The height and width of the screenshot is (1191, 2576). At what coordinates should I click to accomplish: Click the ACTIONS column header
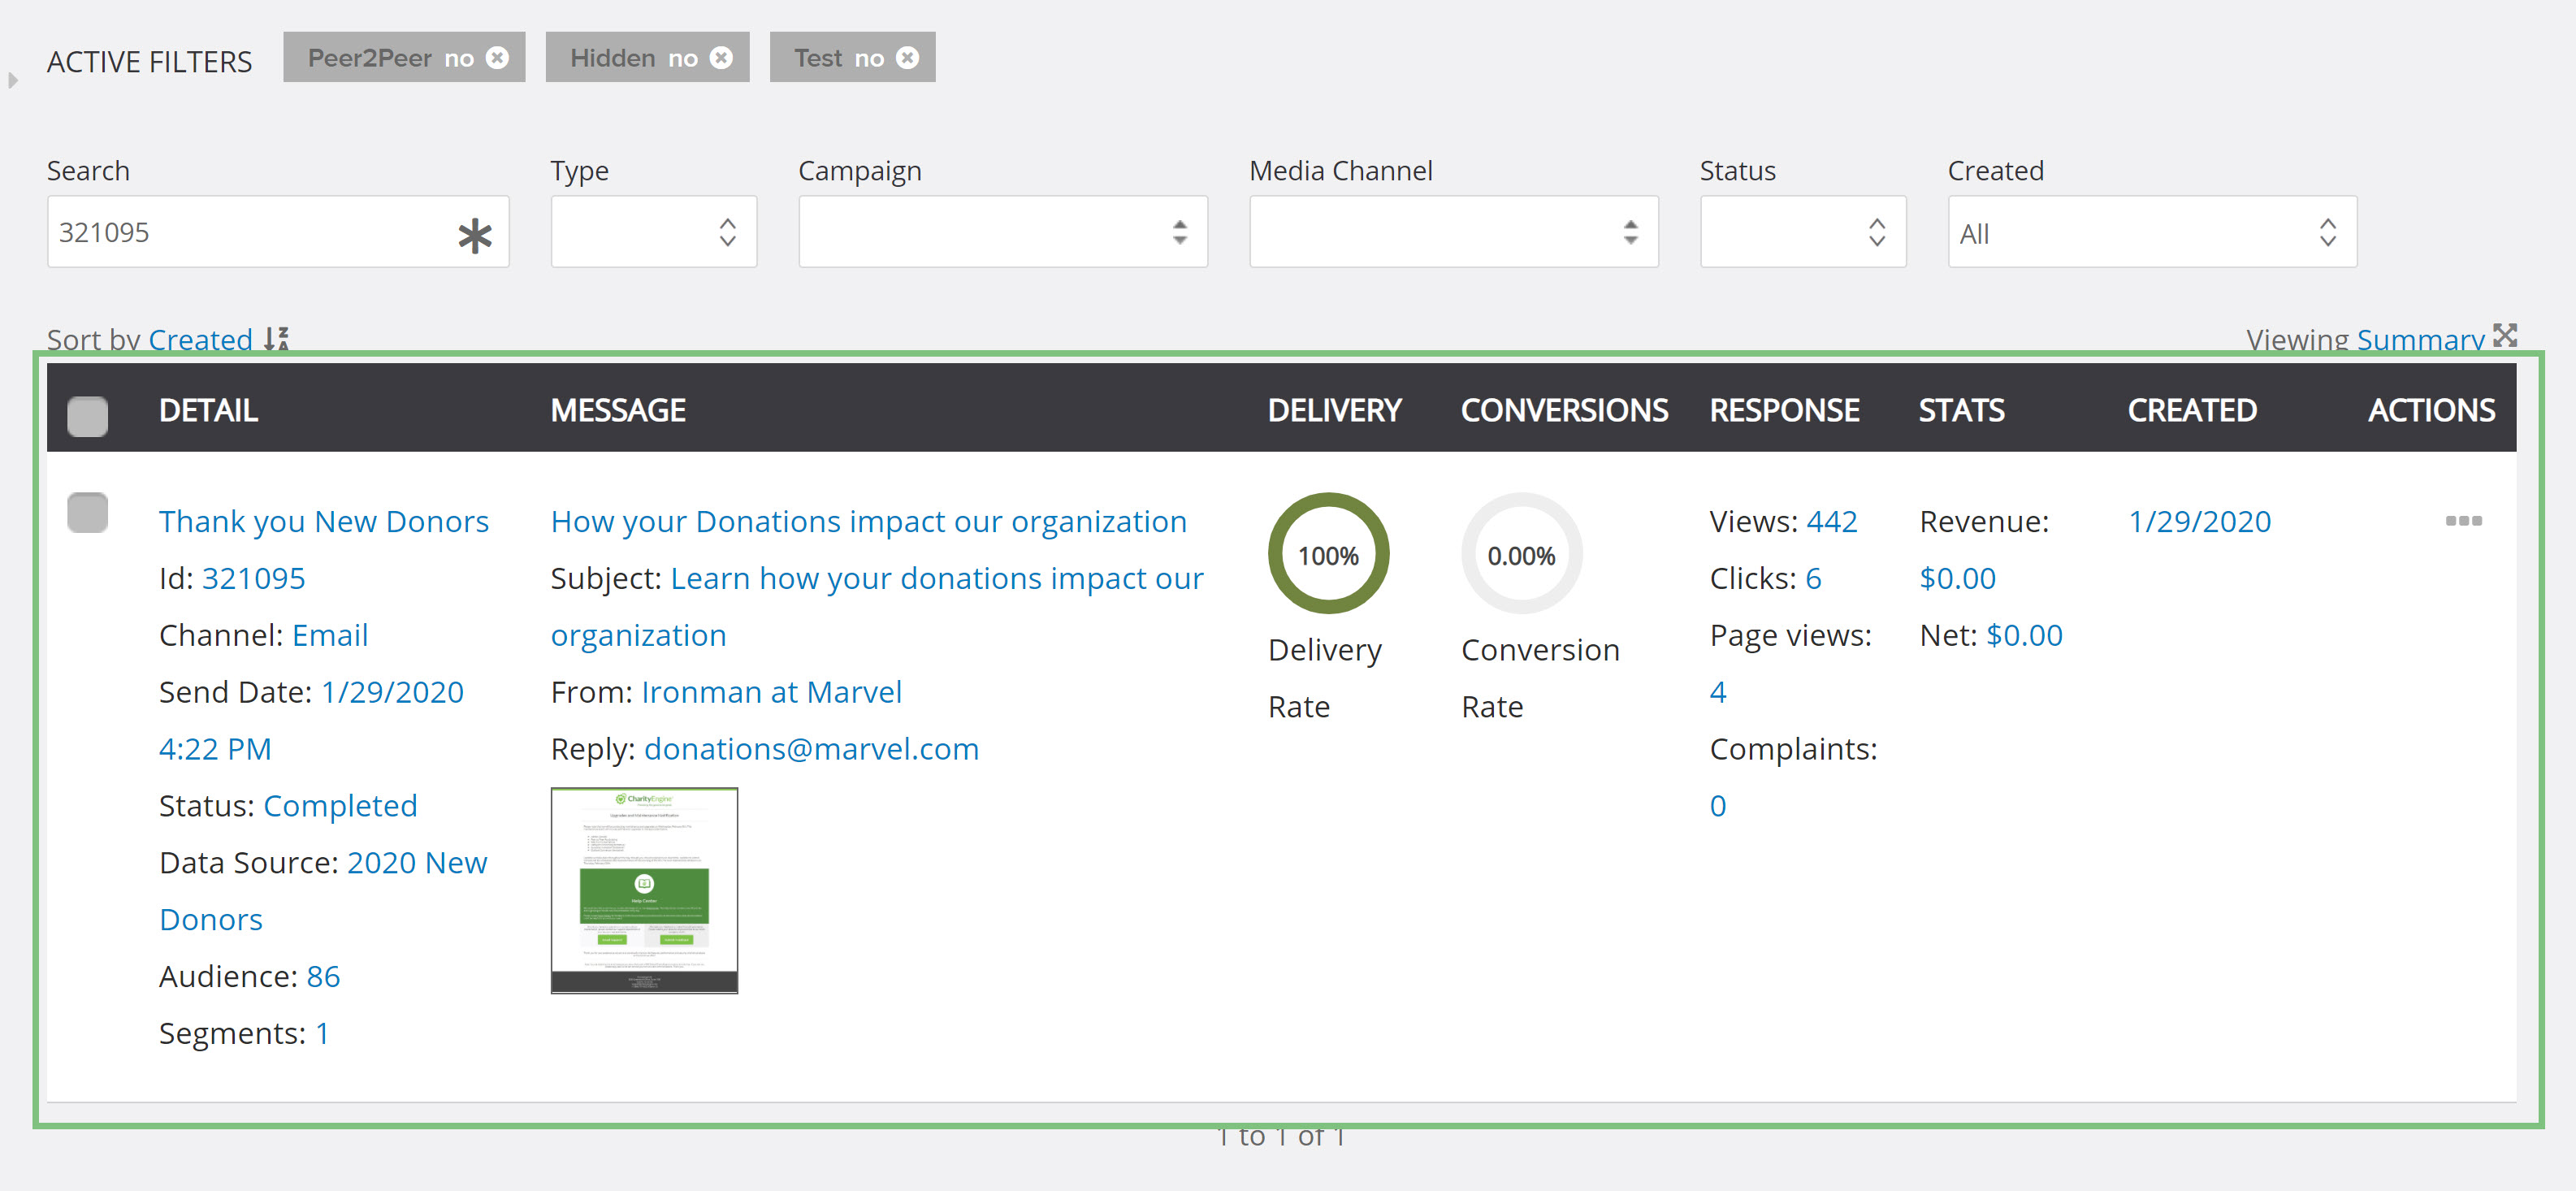point(2431,410)
